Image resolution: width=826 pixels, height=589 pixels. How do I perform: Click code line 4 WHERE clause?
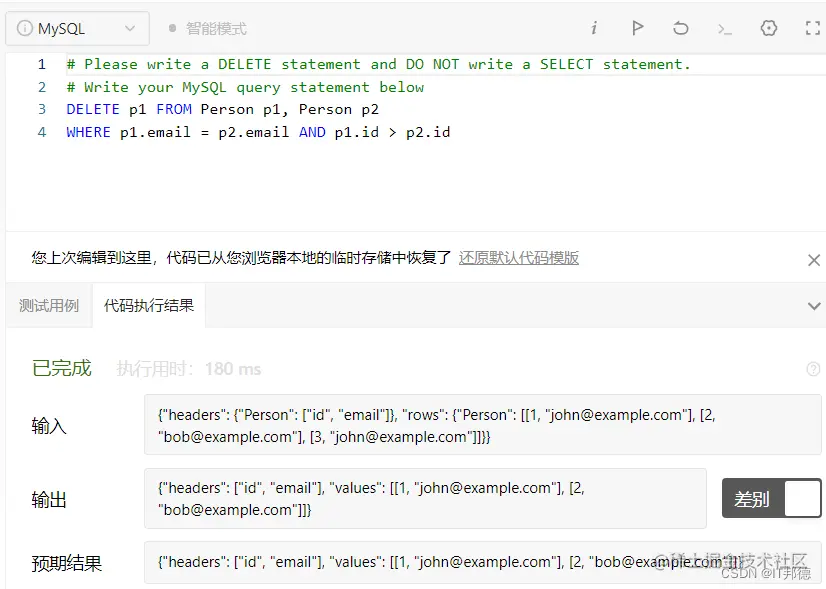[x=258, y=132]
